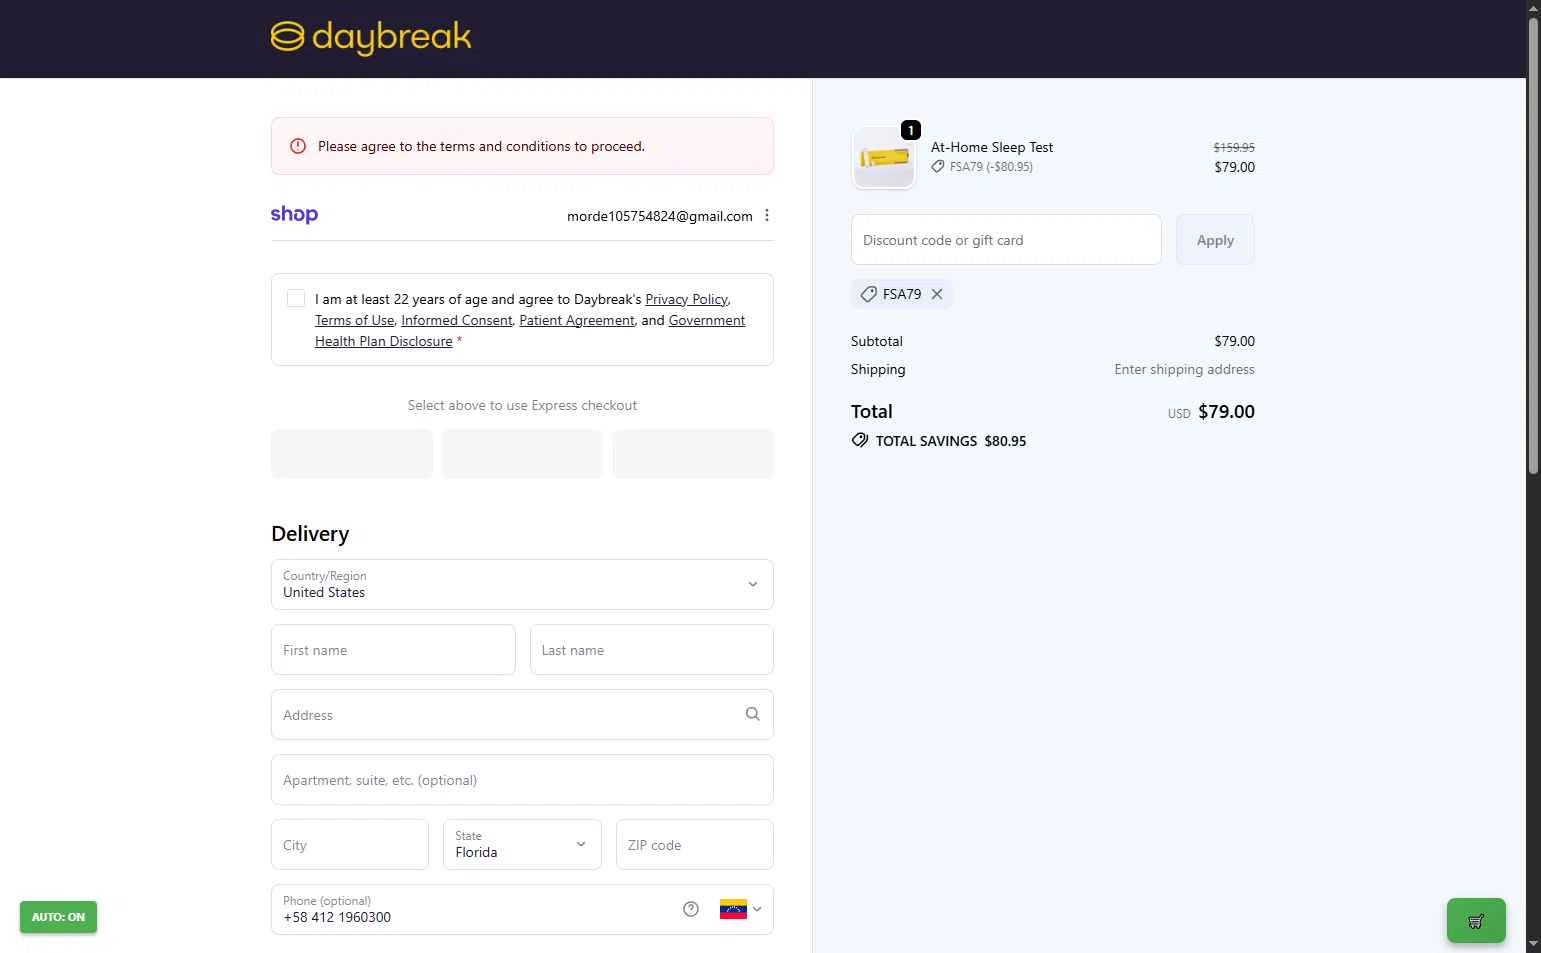Click the terms and conditions error message
Image resolution: width=1541 pixels, height=953 pixels.
[x=481, y=146]
